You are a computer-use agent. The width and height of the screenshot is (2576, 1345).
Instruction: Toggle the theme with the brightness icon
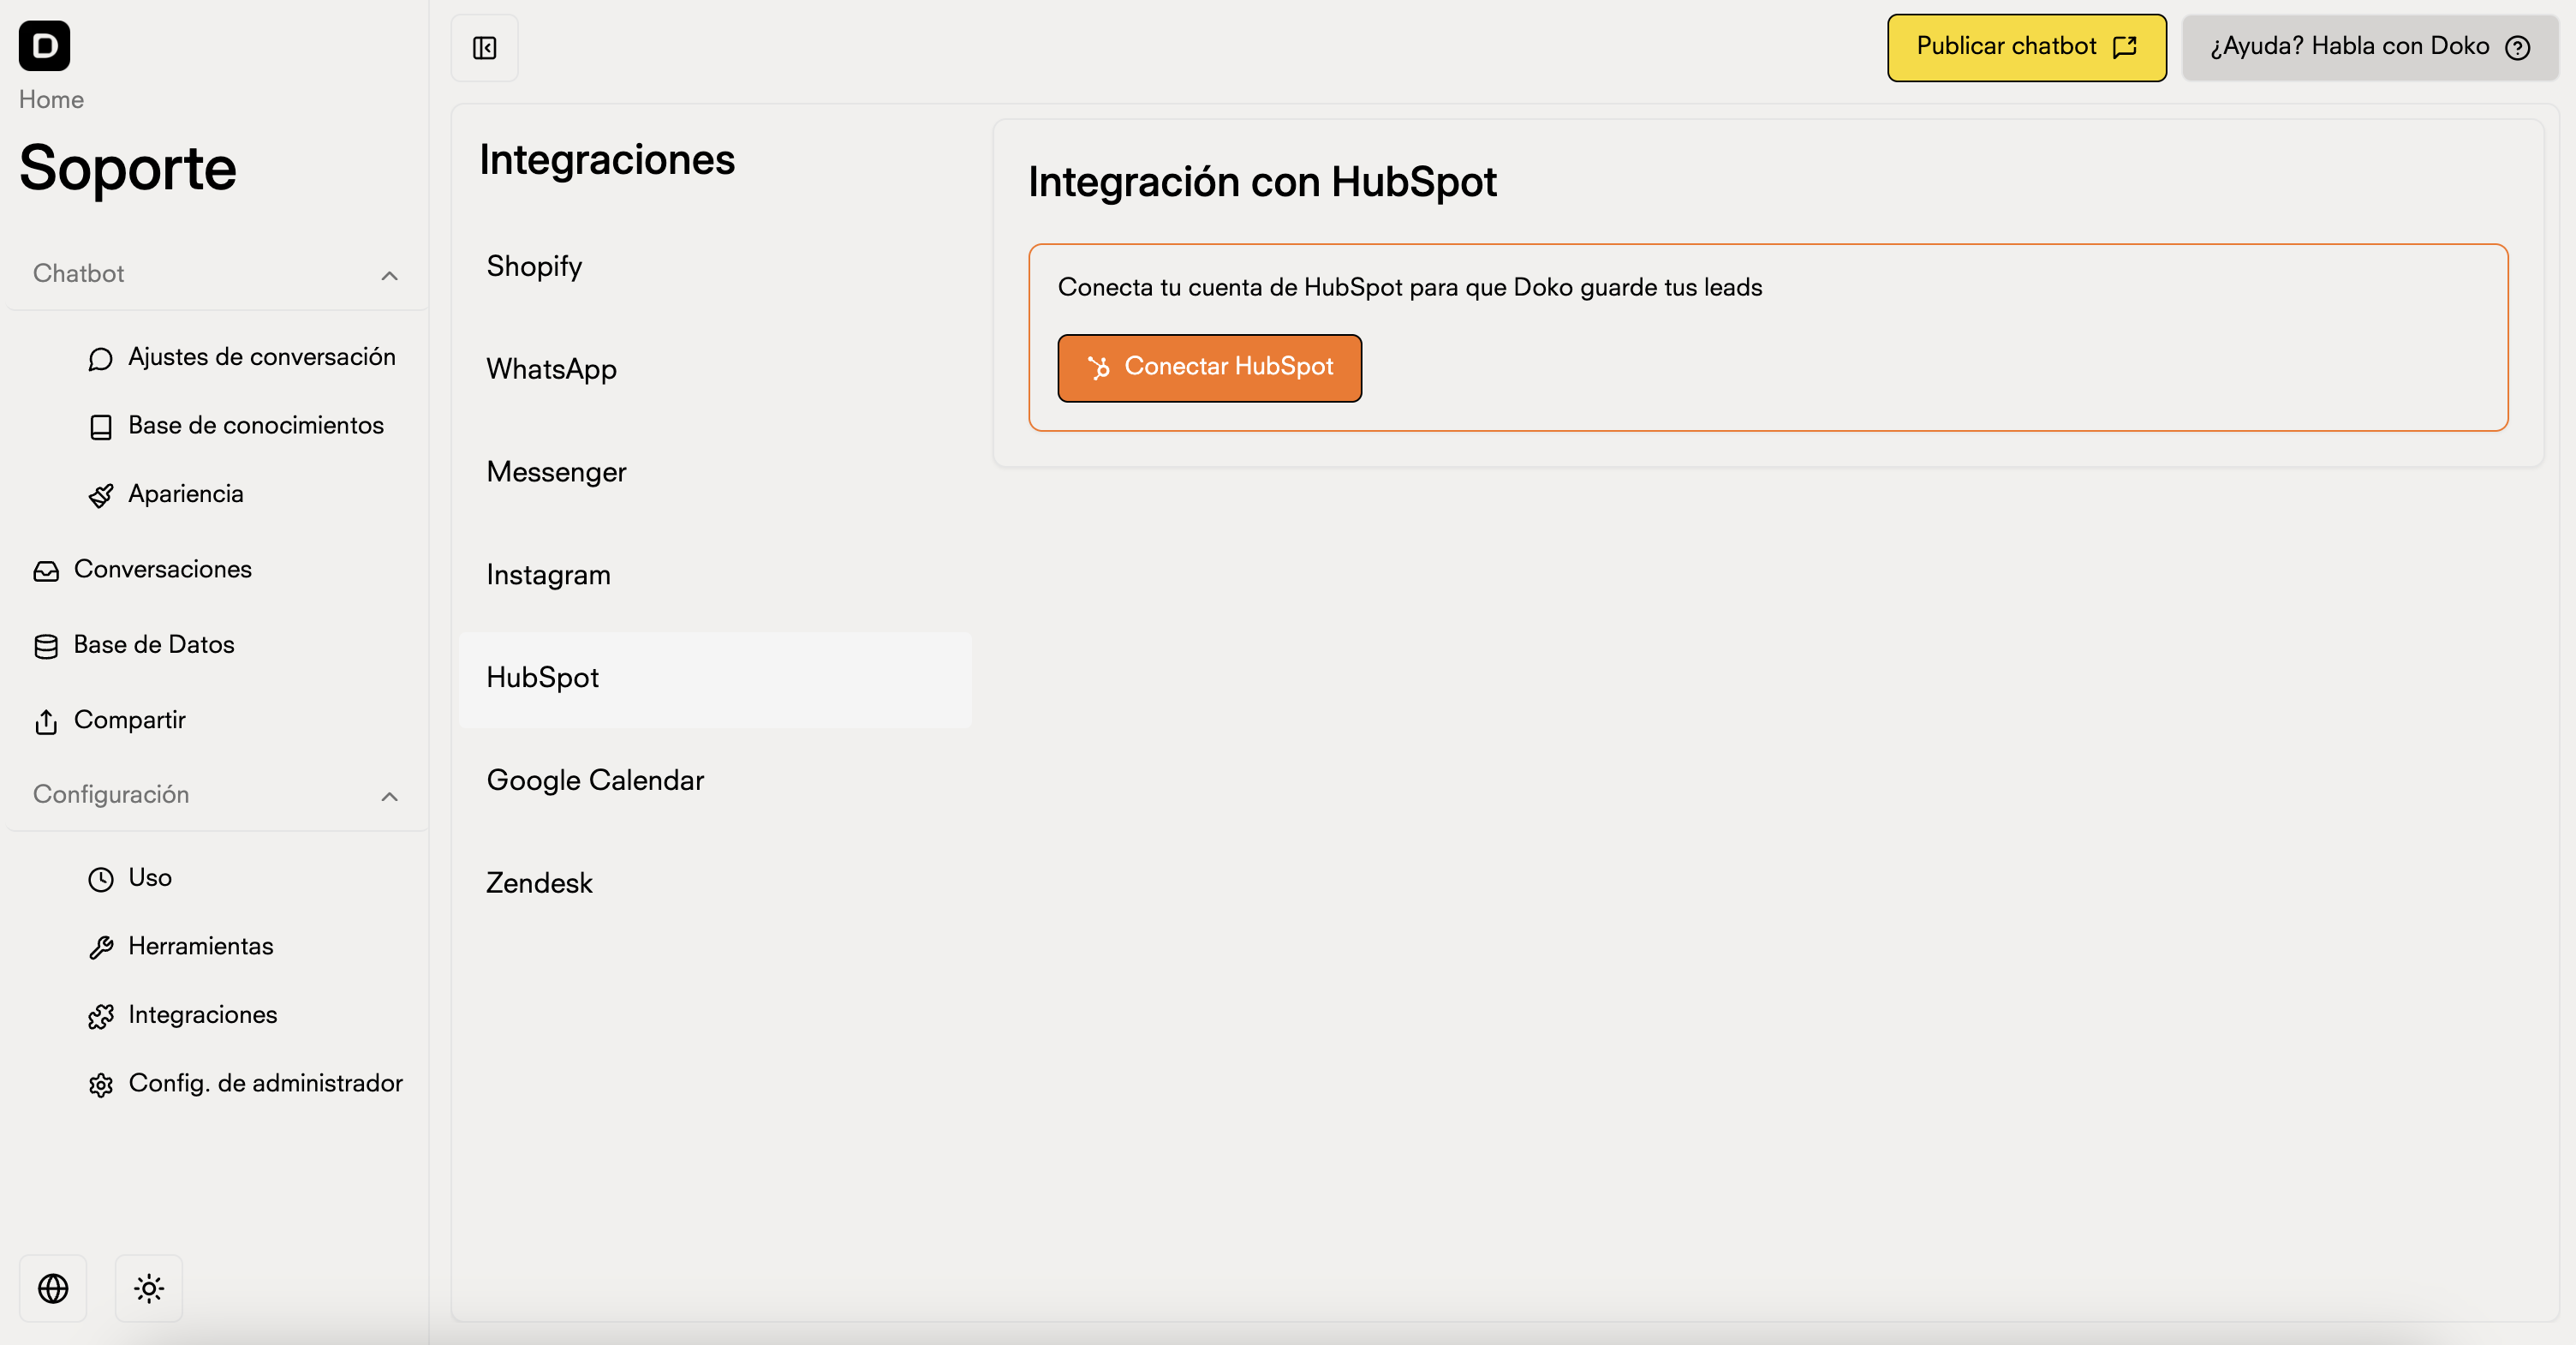click(148, 1288)
